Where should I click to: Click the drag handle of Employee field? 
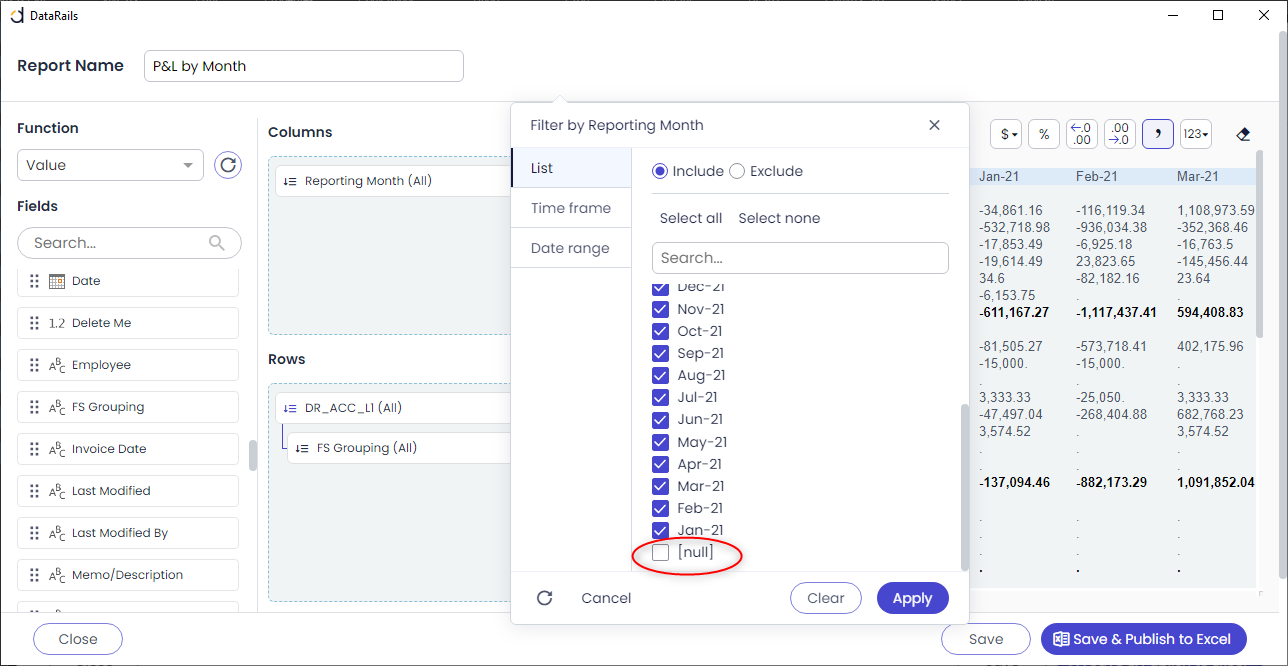point(34,365)
